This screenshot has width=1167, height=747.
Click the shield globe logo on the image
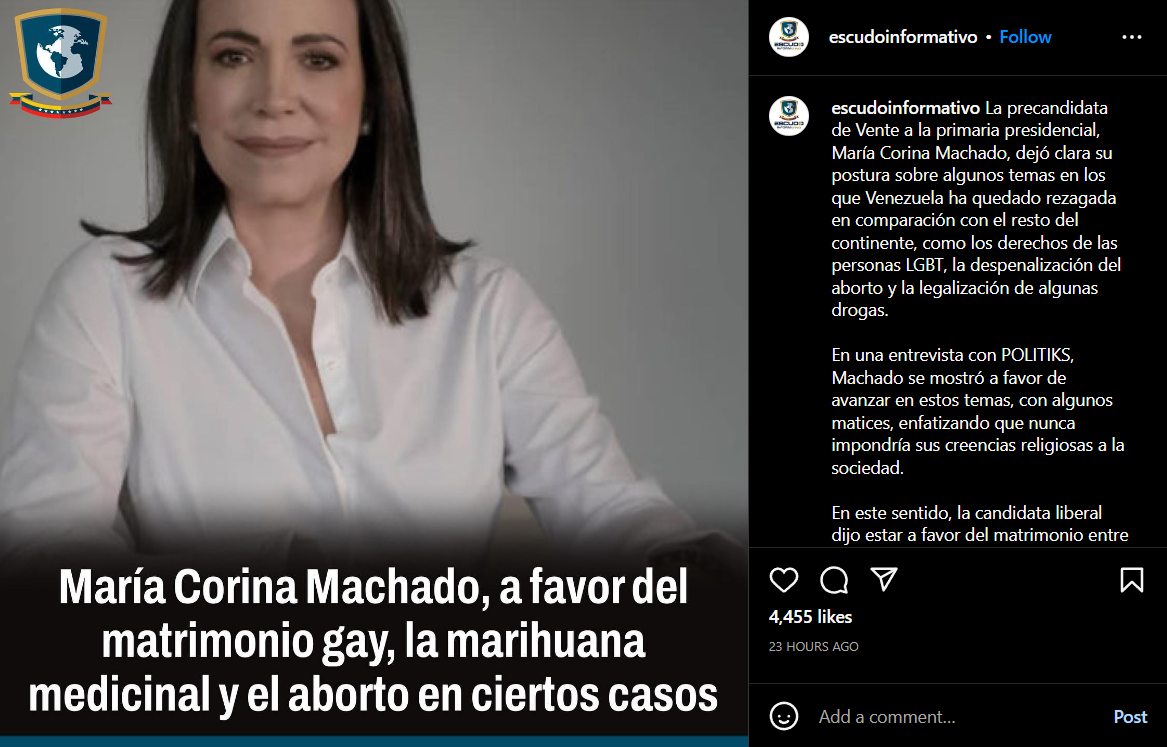(60, 62)
